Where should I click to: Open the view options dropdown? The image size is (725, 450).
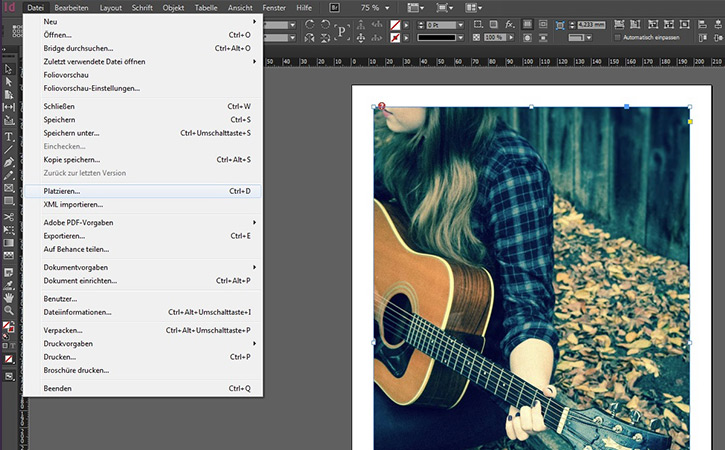click(x=415, y=8)
